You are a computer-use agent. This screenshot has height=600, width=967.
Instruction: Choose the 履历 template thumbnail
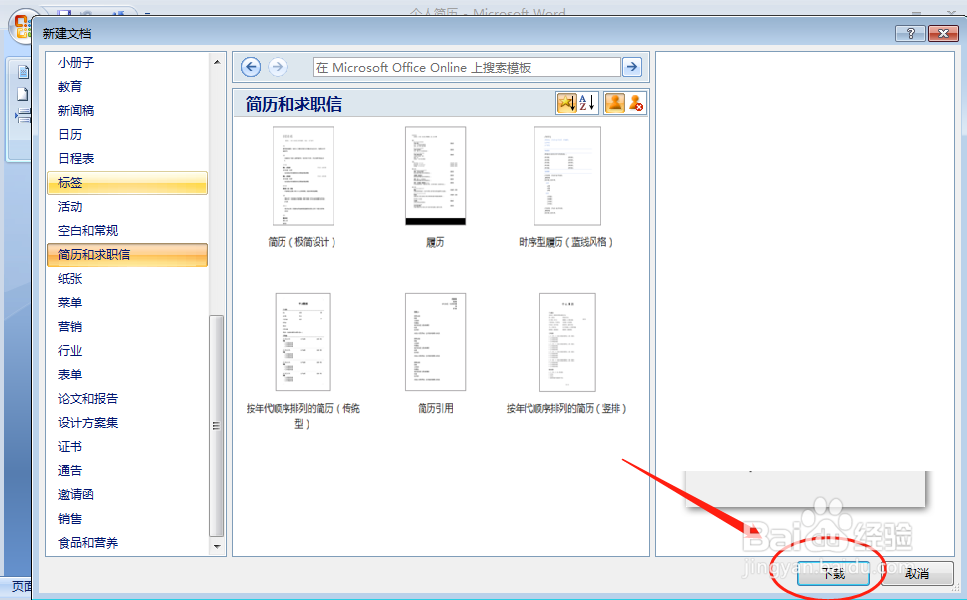pos(435,176)
